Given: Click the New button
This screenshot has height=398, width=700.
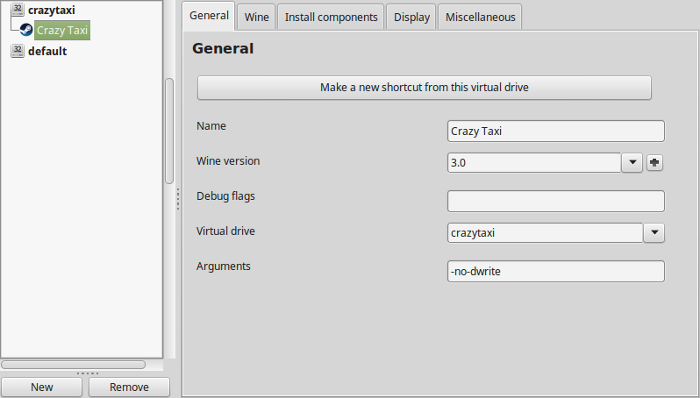Looking at the screenshot, I should (42, 387).
